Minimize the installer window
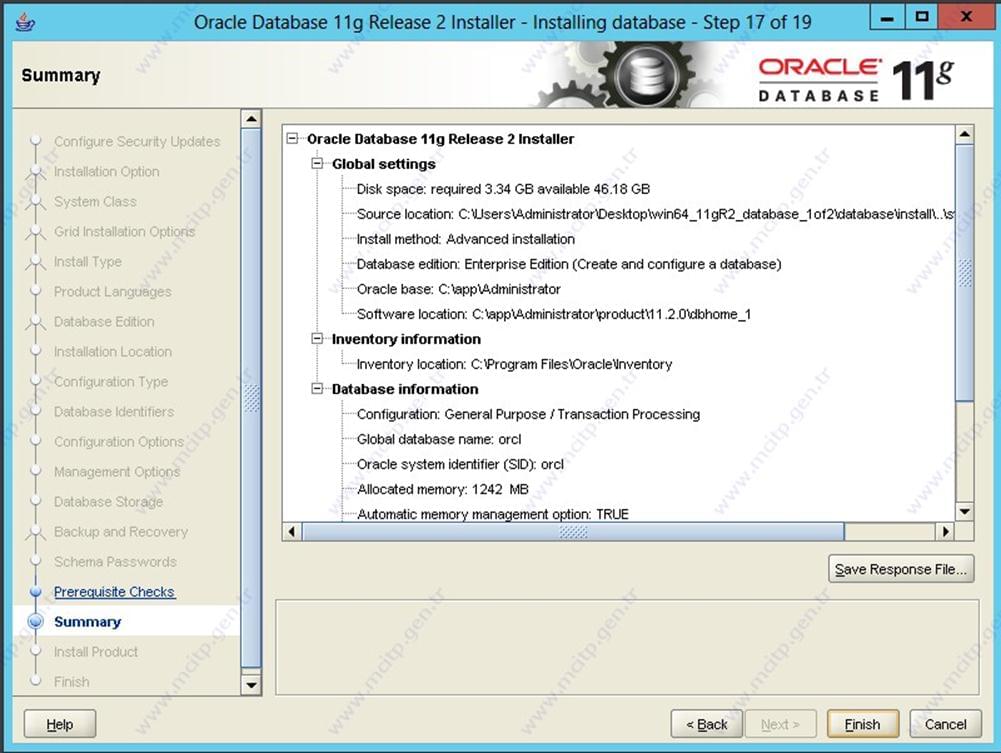This screenshot has height=753, width=1001. (887, 17)
